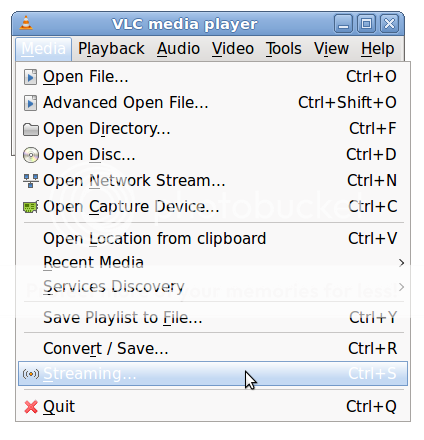
Task: Select Save Playlist to File entry
Action: (x=213, y=317)
